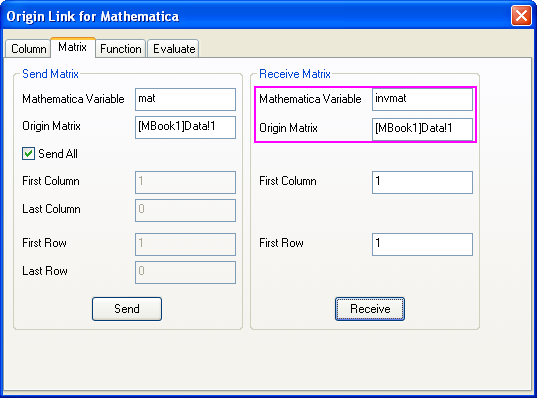Click the disabled Last Row field
The height and width of the screenshot is (398, 537).
[x=185, y=273]
